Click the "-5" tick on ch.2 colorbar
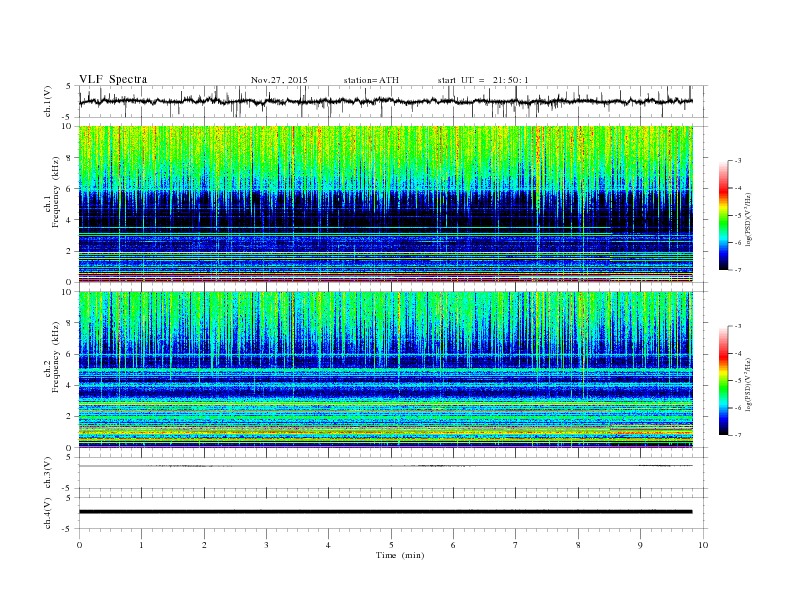 (x=737, y=381)
